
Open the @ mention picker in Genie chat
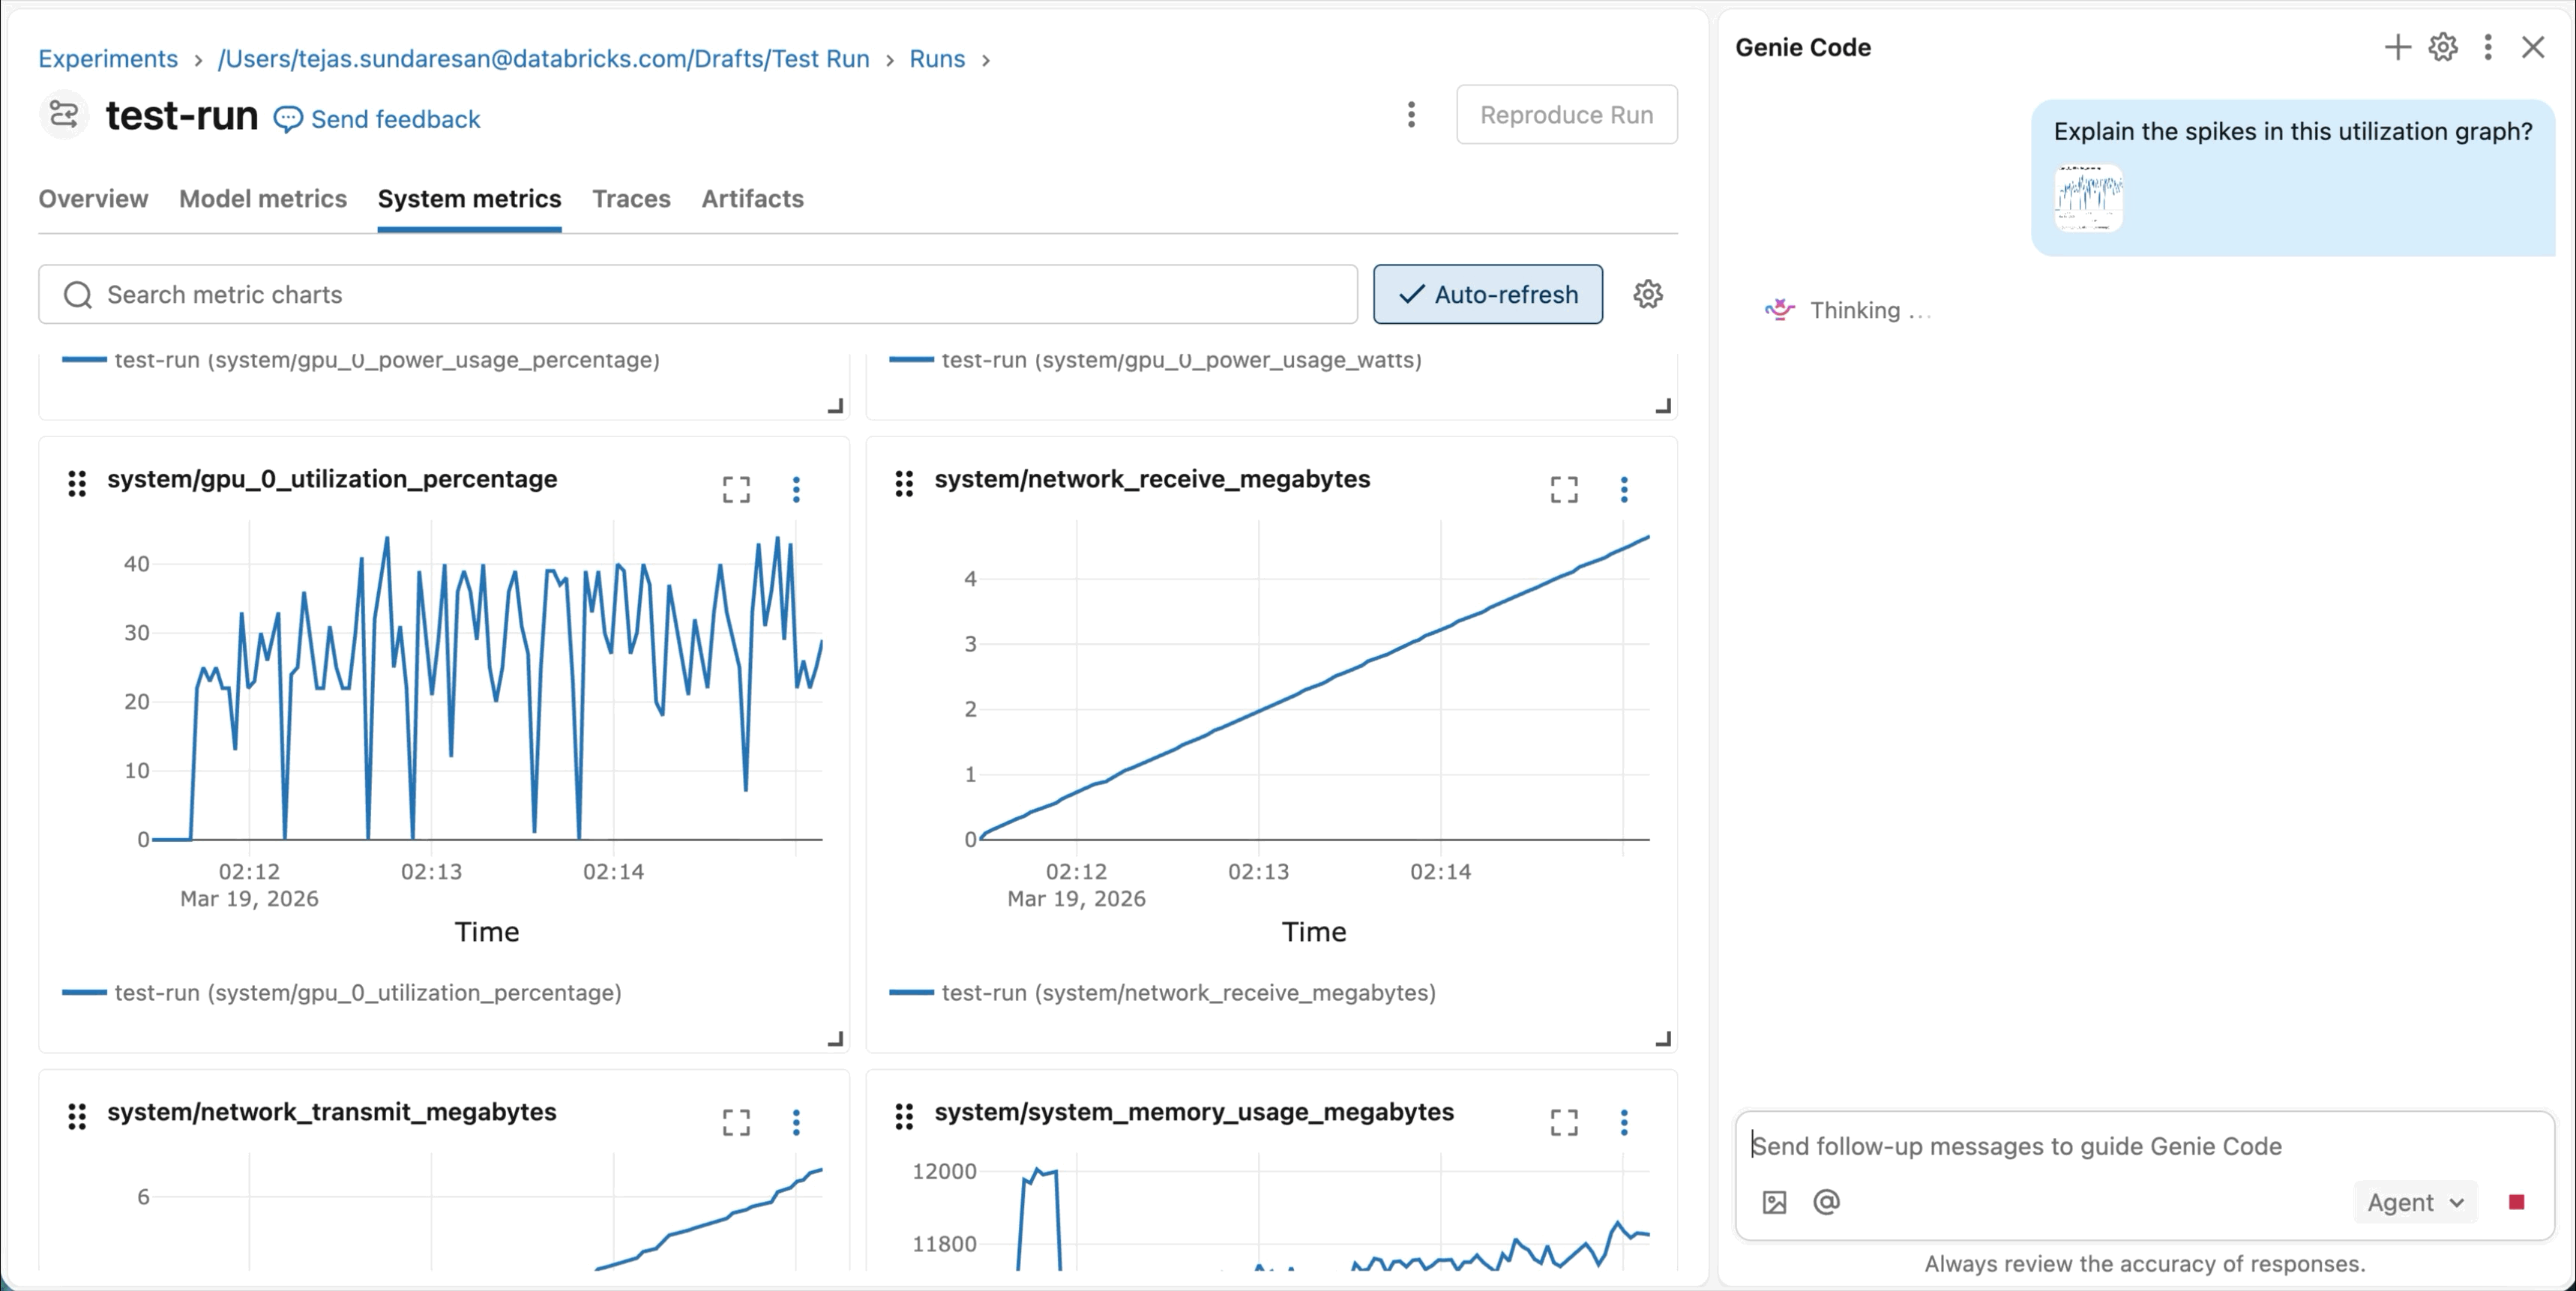[x=1827, y=1202]
